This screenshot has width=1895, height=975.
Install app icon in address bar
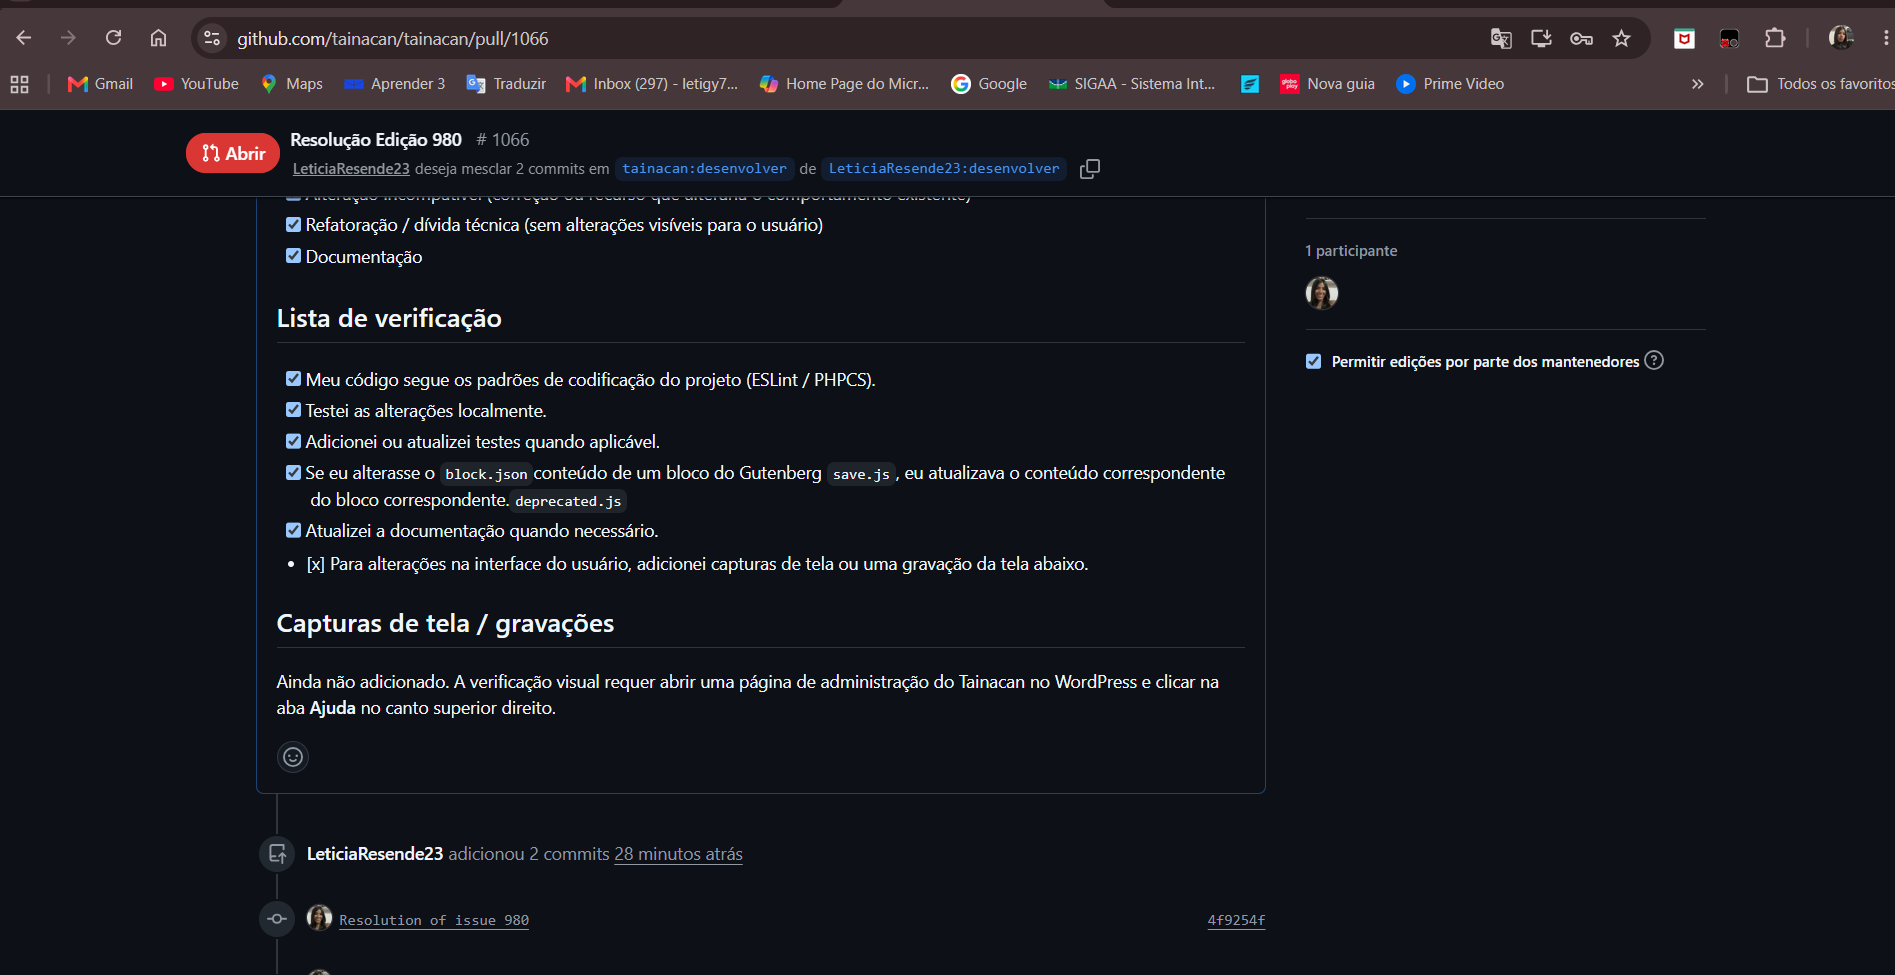[x=1541, y=38]
